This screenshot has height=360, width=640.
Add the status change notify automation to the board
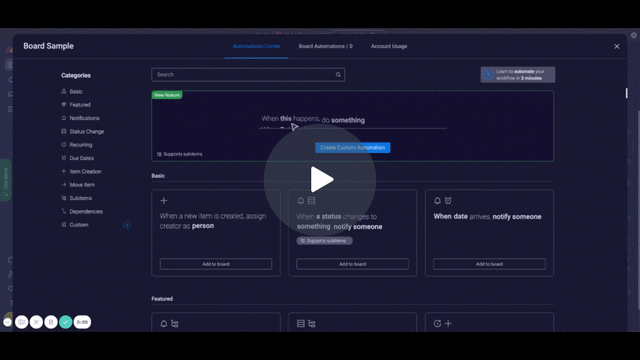(x=353, y=264)
